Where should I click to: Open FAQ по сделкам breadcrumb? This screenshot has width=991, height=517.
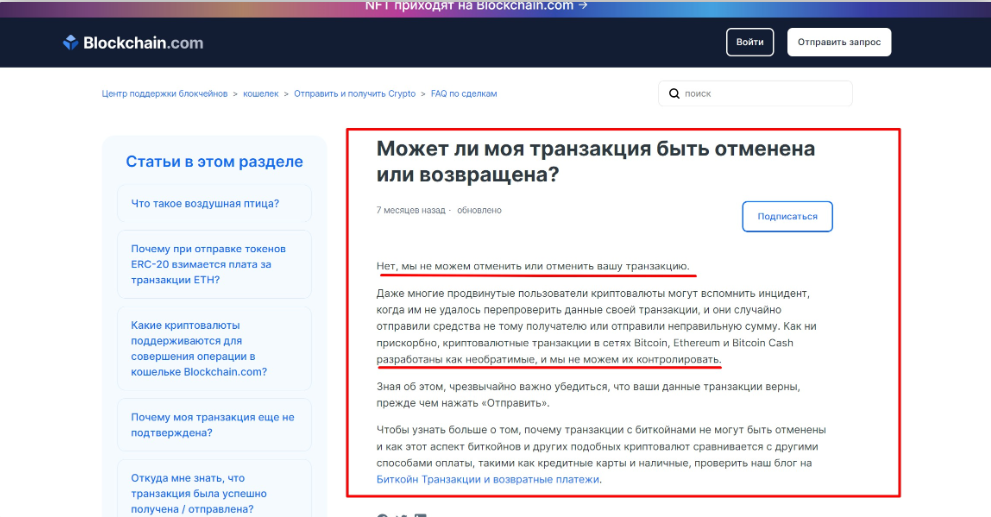click(464, 94)
